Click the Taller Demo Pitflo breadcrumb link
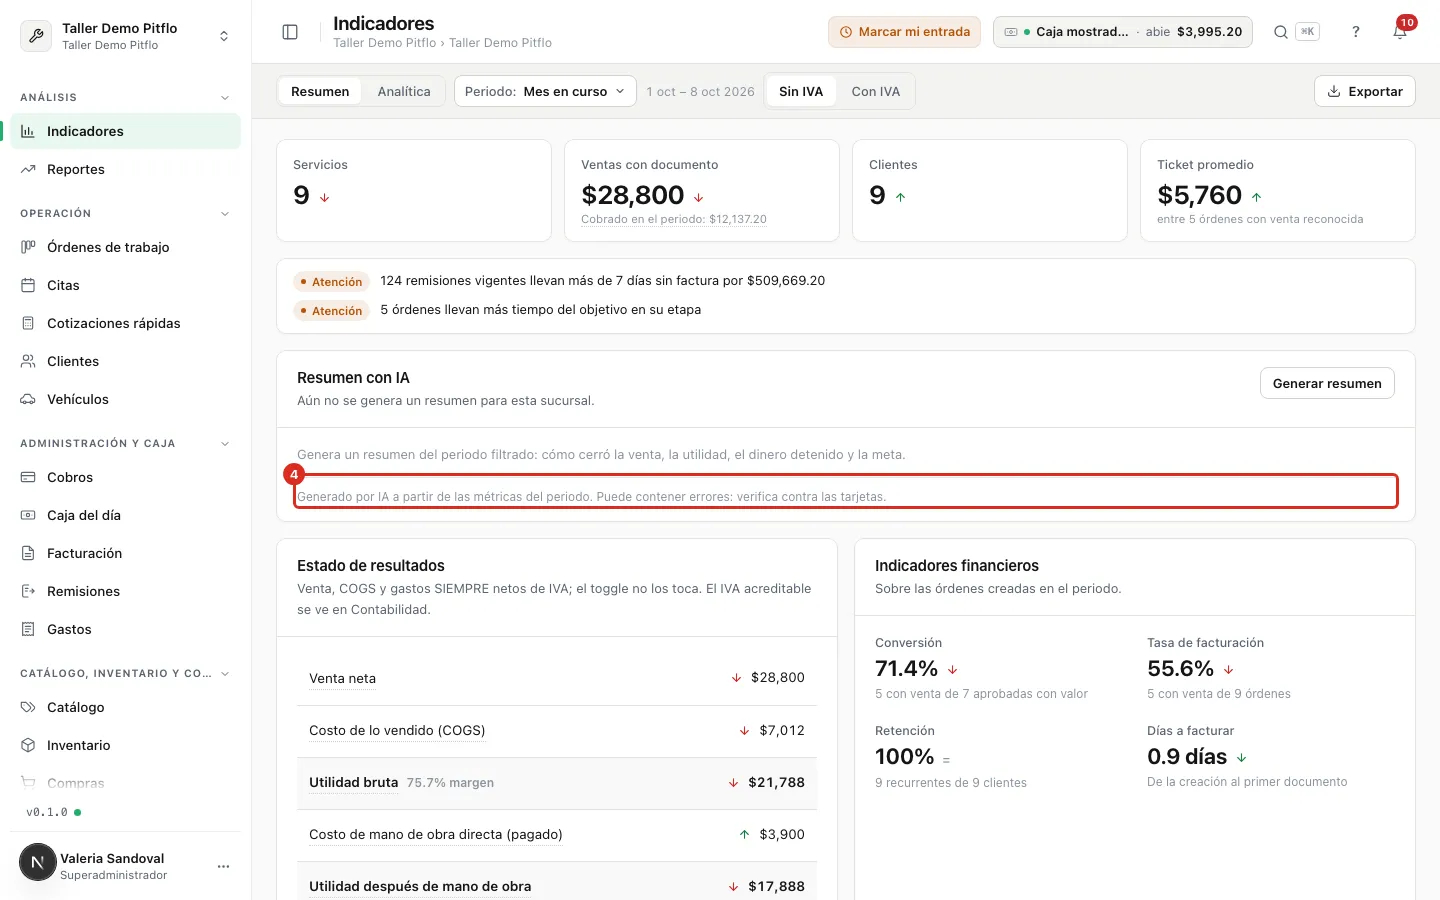The width and height of the screenshot is (1440, 900). pyautogui.click(x=384, y=43)
